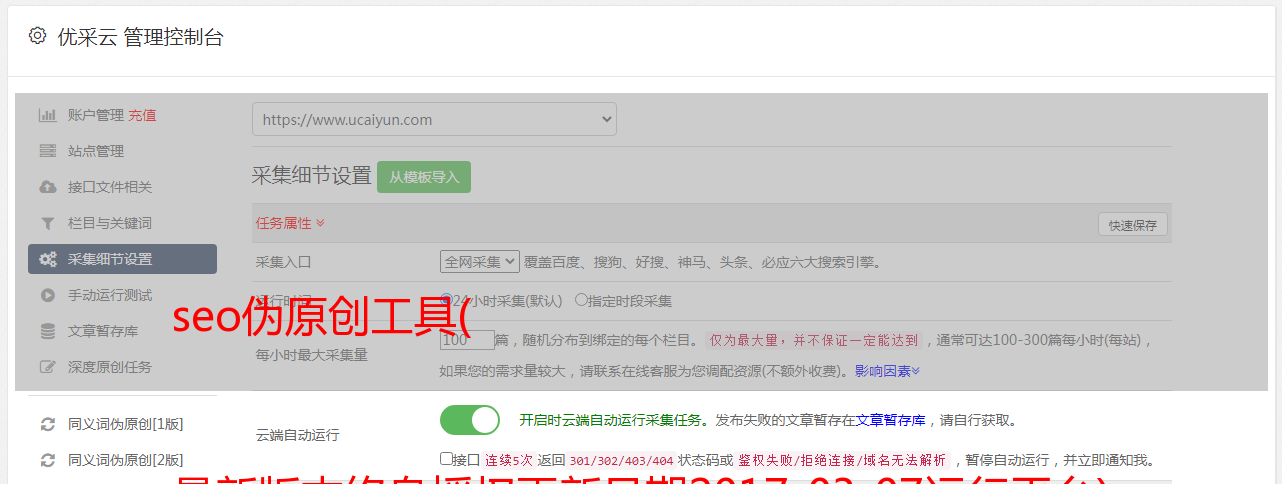This screenshot has height=484, width=1282.
Task: Click the edit icon for 深度原创任务
Action: coord(47,367)
